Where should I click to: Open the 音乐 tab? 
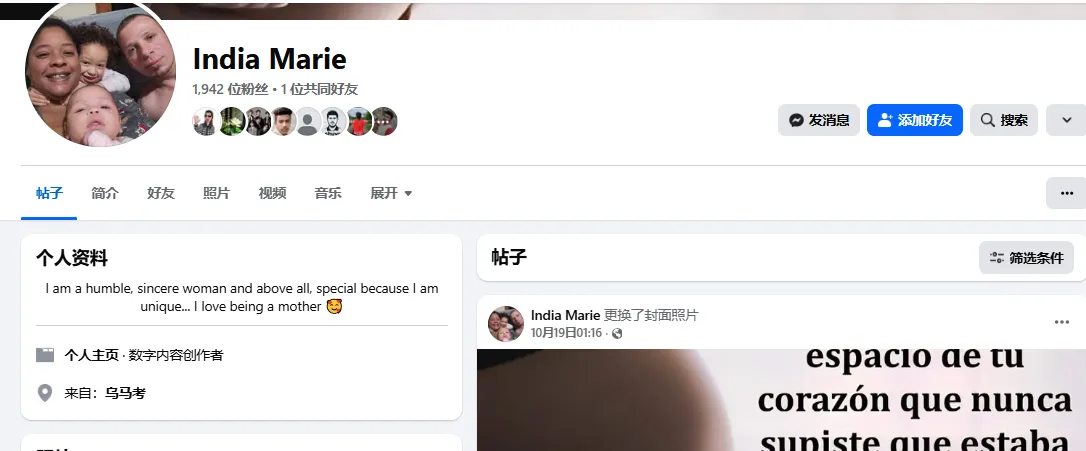tap(328, 193)
